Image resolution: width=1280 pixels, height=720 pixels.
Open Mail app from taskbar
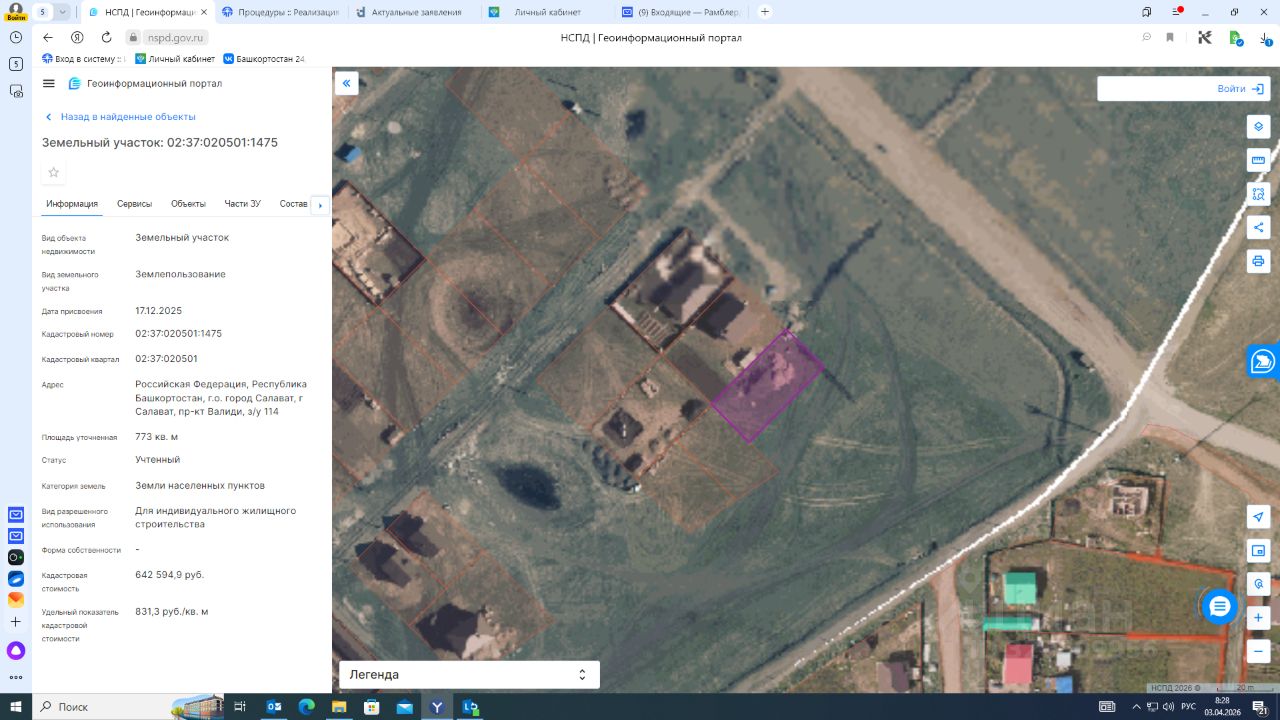pos(404,706)
